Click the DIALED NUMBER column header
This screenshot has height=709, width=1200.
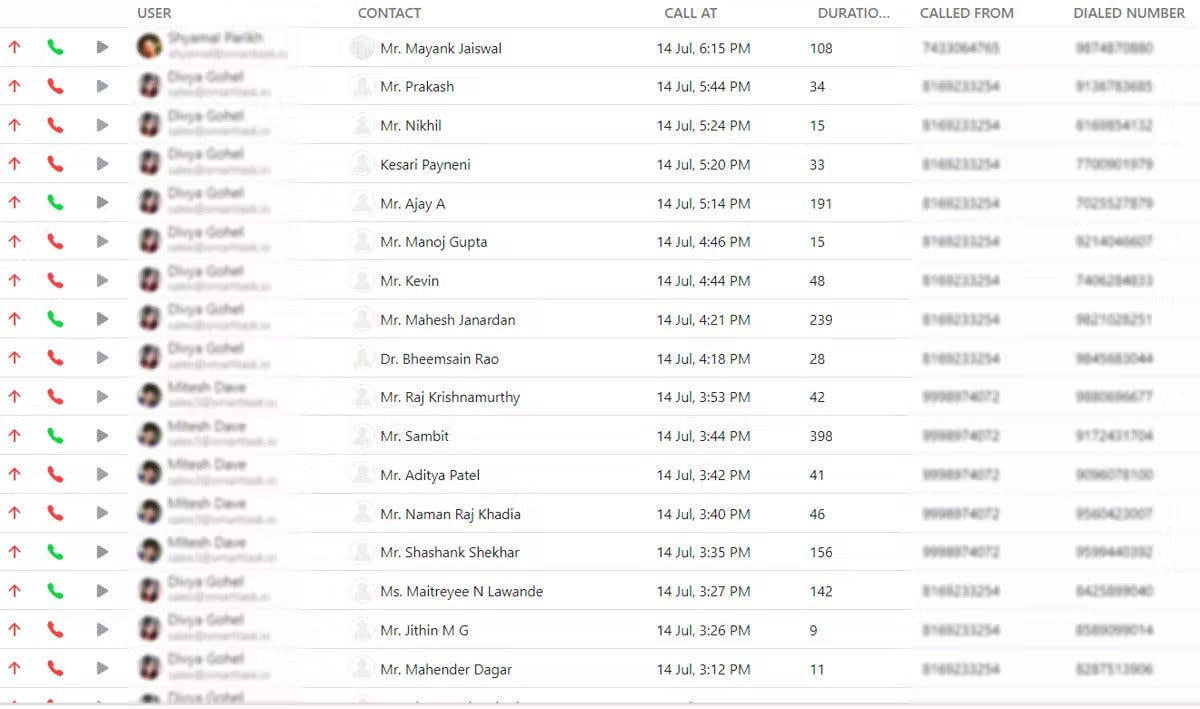[x=1129, y=13]
